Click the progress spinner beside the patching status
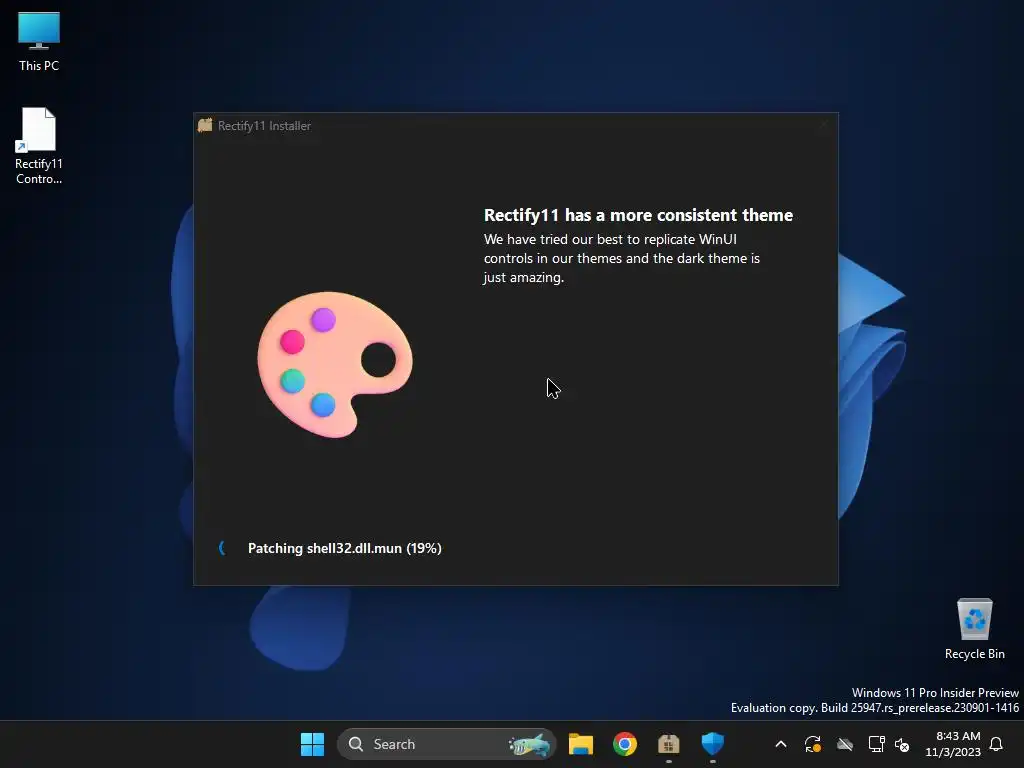This screenshot has width=1024, height=768. [222, 548]
